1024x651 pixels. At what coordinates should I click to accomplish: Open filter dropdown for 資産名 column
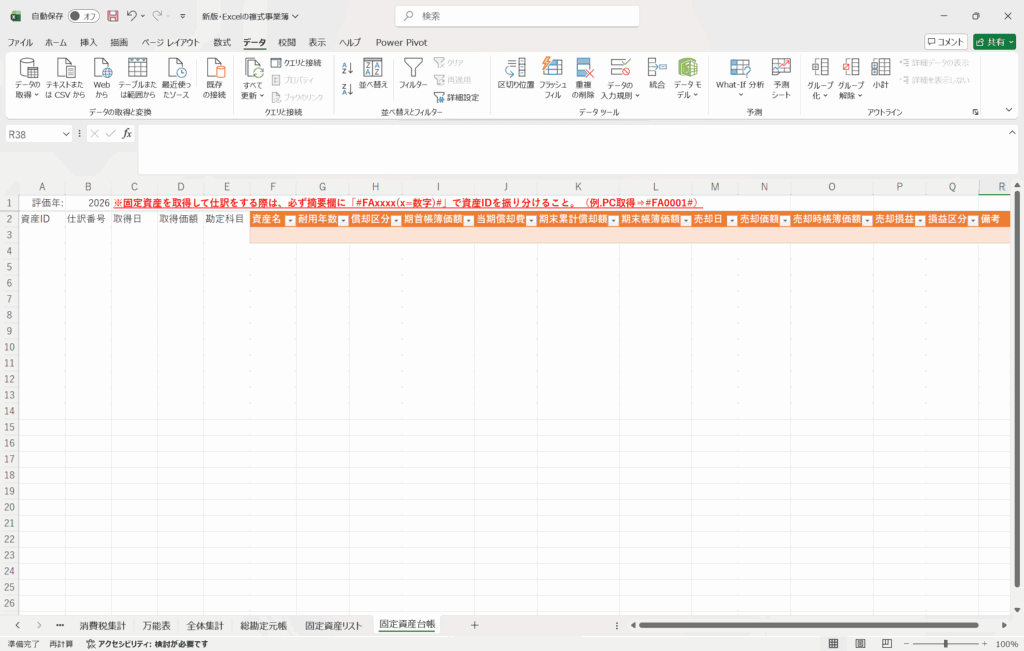(x=290, y=220)
